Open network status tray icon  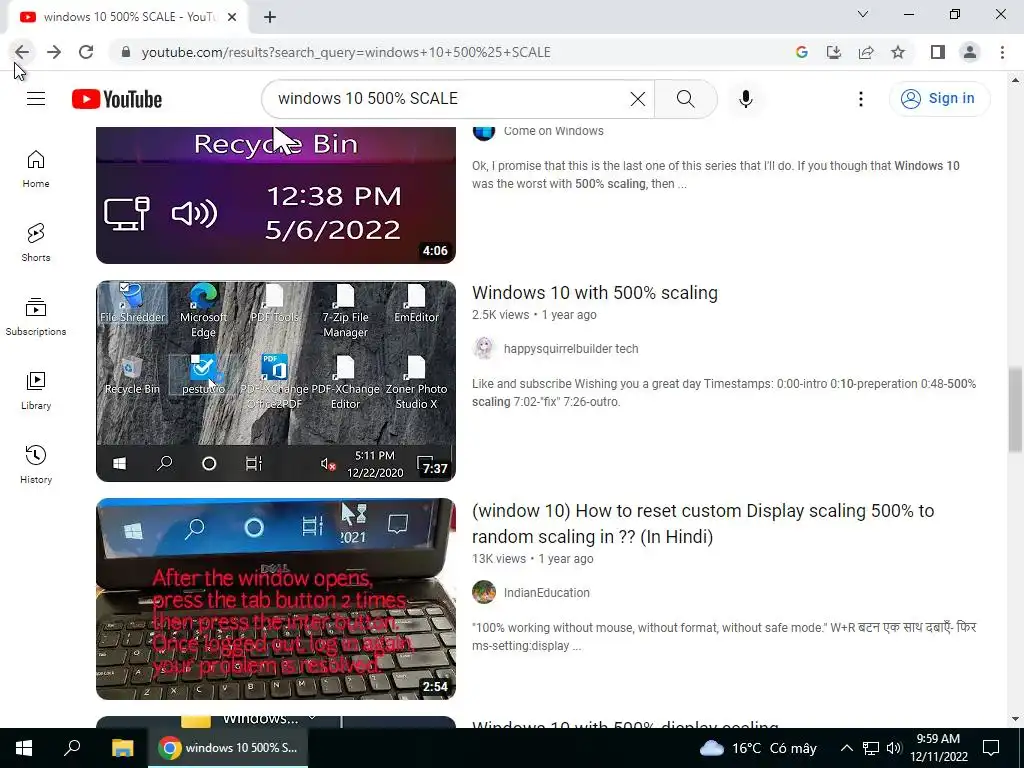click(x=871, y=748)
